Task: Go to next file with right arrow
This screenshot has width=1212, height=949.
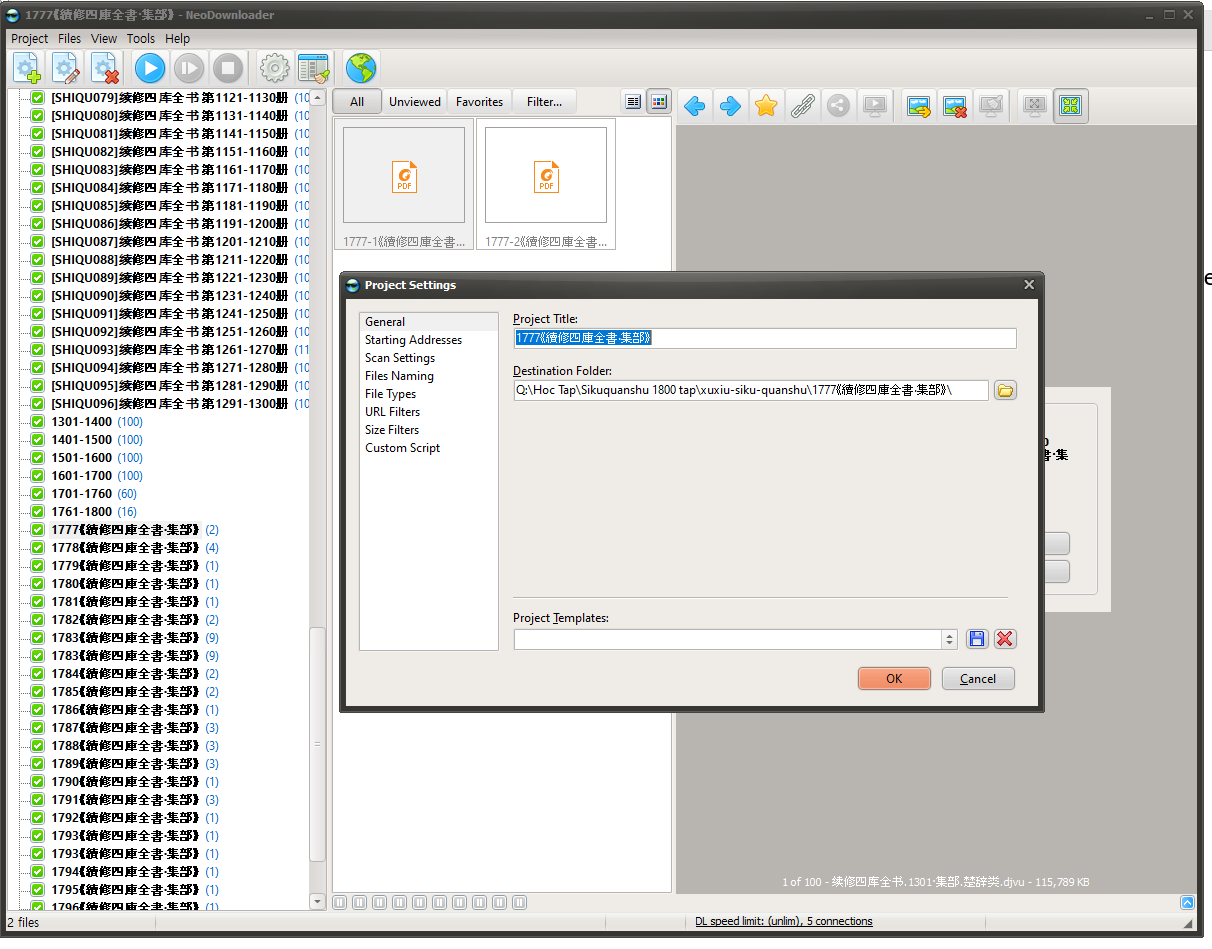Action: (x=731, y=106)
